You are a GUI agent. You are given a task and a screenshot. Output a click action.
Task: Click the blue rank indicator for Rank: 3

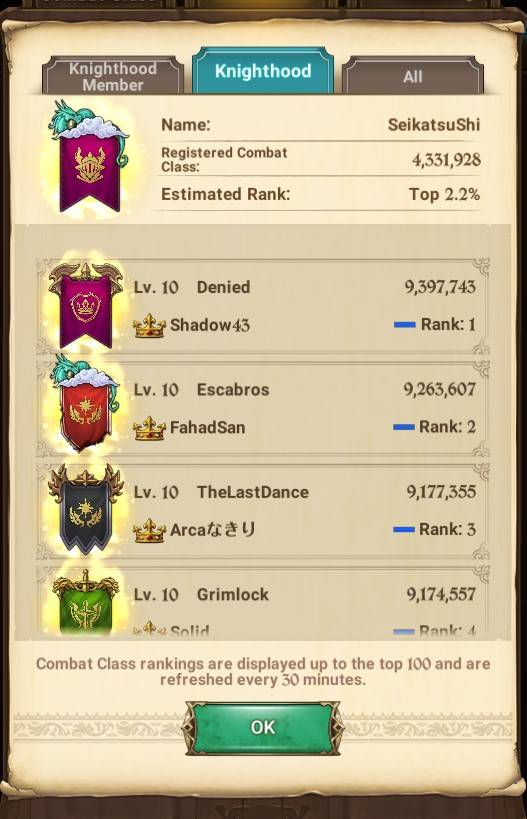click(x=404, y=530)
